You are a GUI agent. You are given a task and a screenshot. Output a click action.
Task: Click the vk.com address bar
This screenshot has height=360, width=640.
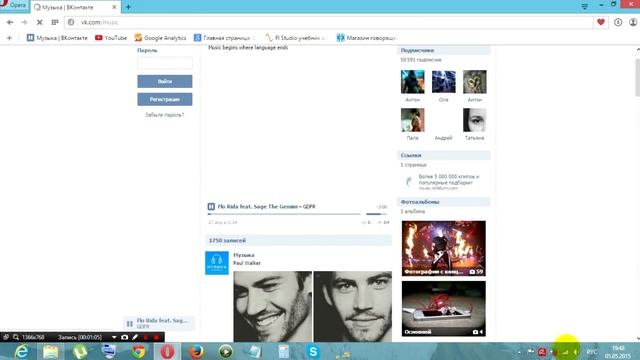coord(329,22)
